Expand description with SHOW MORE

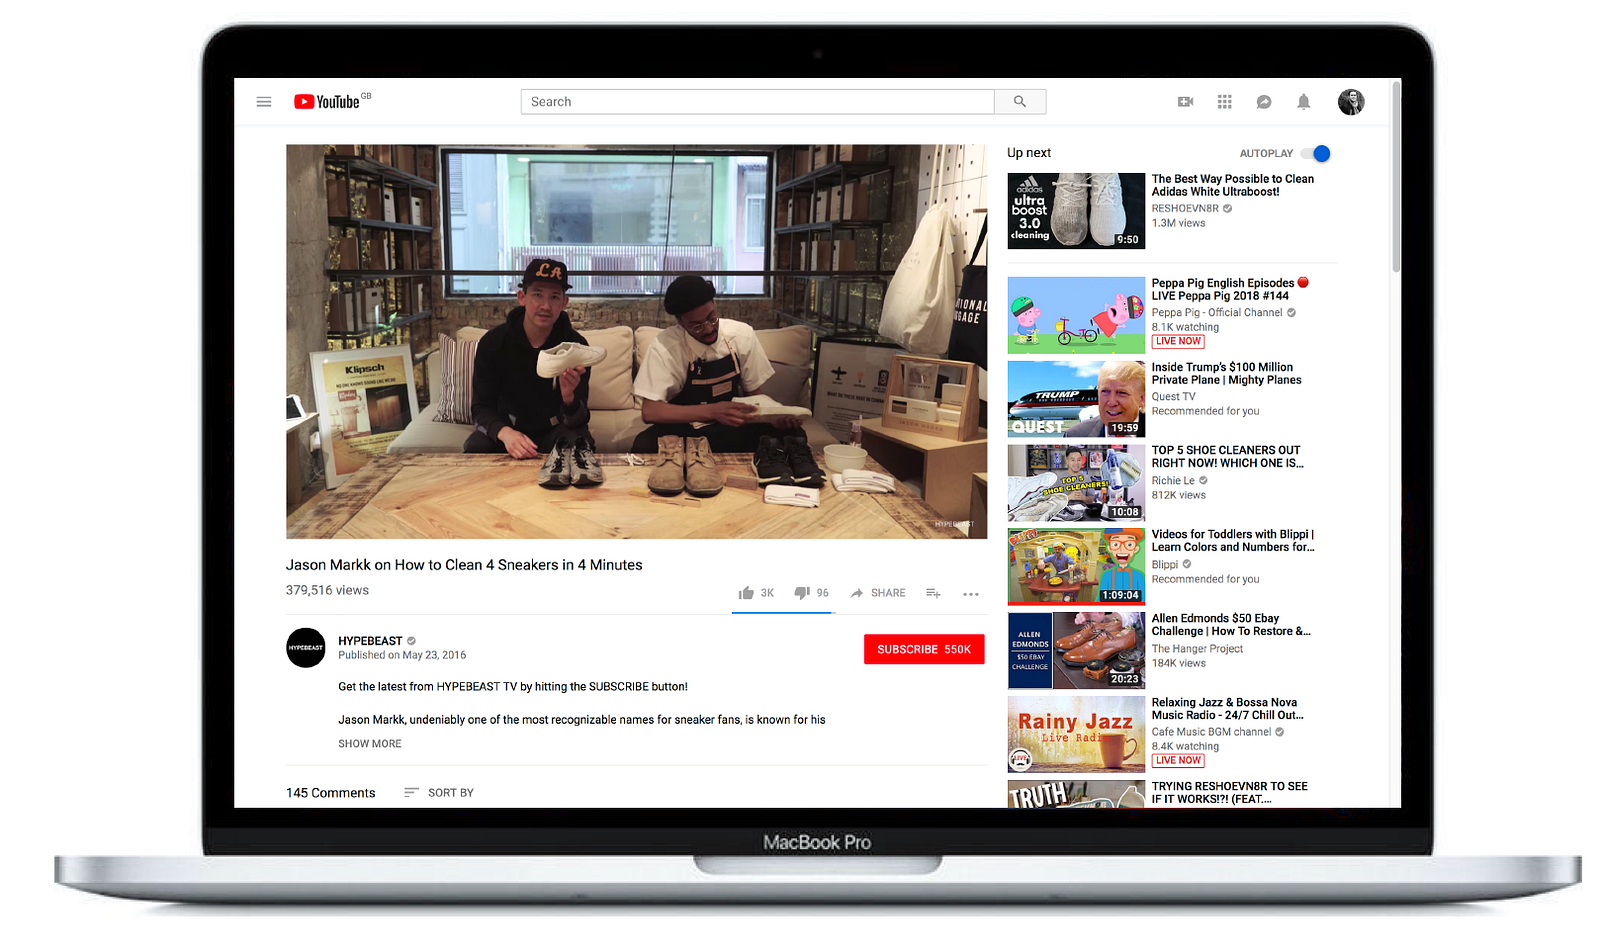point(370,744)
